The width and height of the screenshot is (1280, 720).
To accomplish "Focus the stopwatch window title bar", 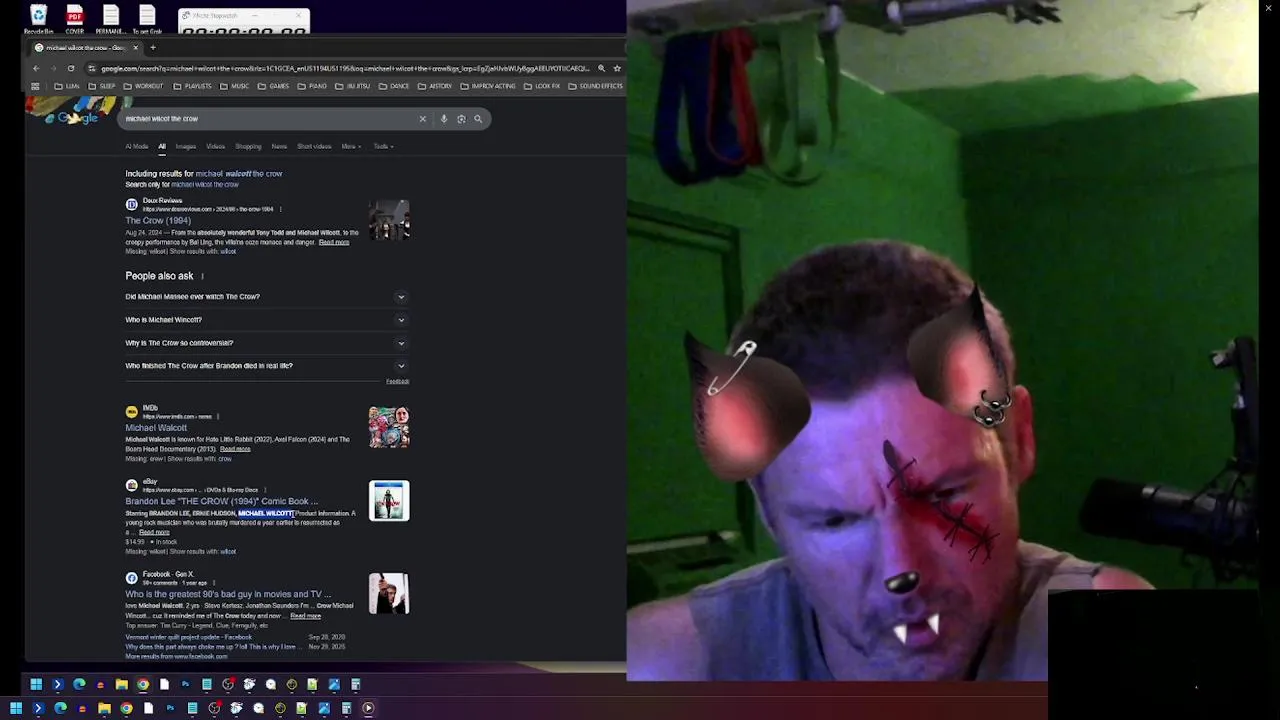I will [244, 15].
